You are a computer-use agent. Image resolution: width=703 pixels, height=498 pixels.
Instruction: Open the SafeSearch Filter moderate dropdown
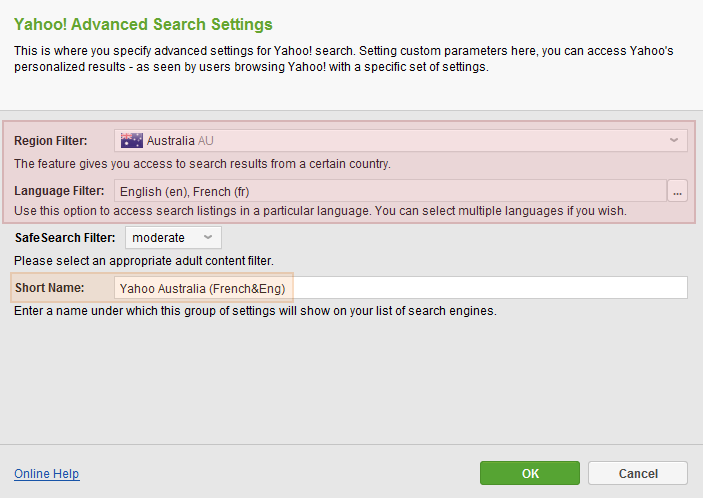[x=173, y=238]
